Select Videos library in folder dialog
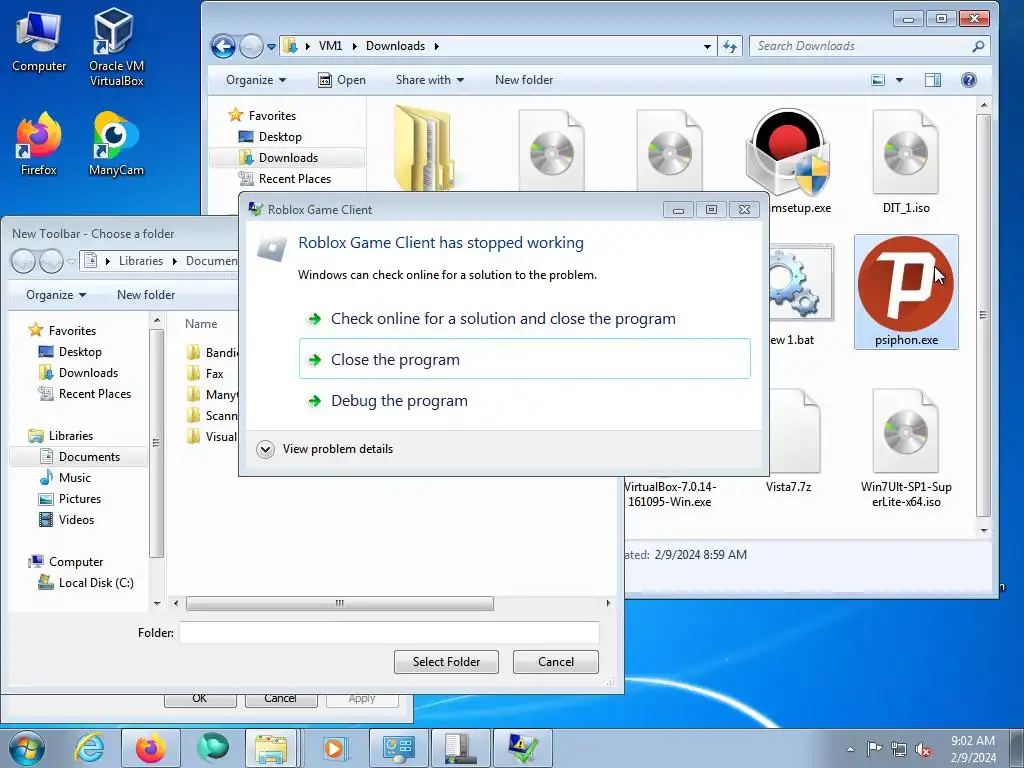1024x768 pixels. point(76,520)
